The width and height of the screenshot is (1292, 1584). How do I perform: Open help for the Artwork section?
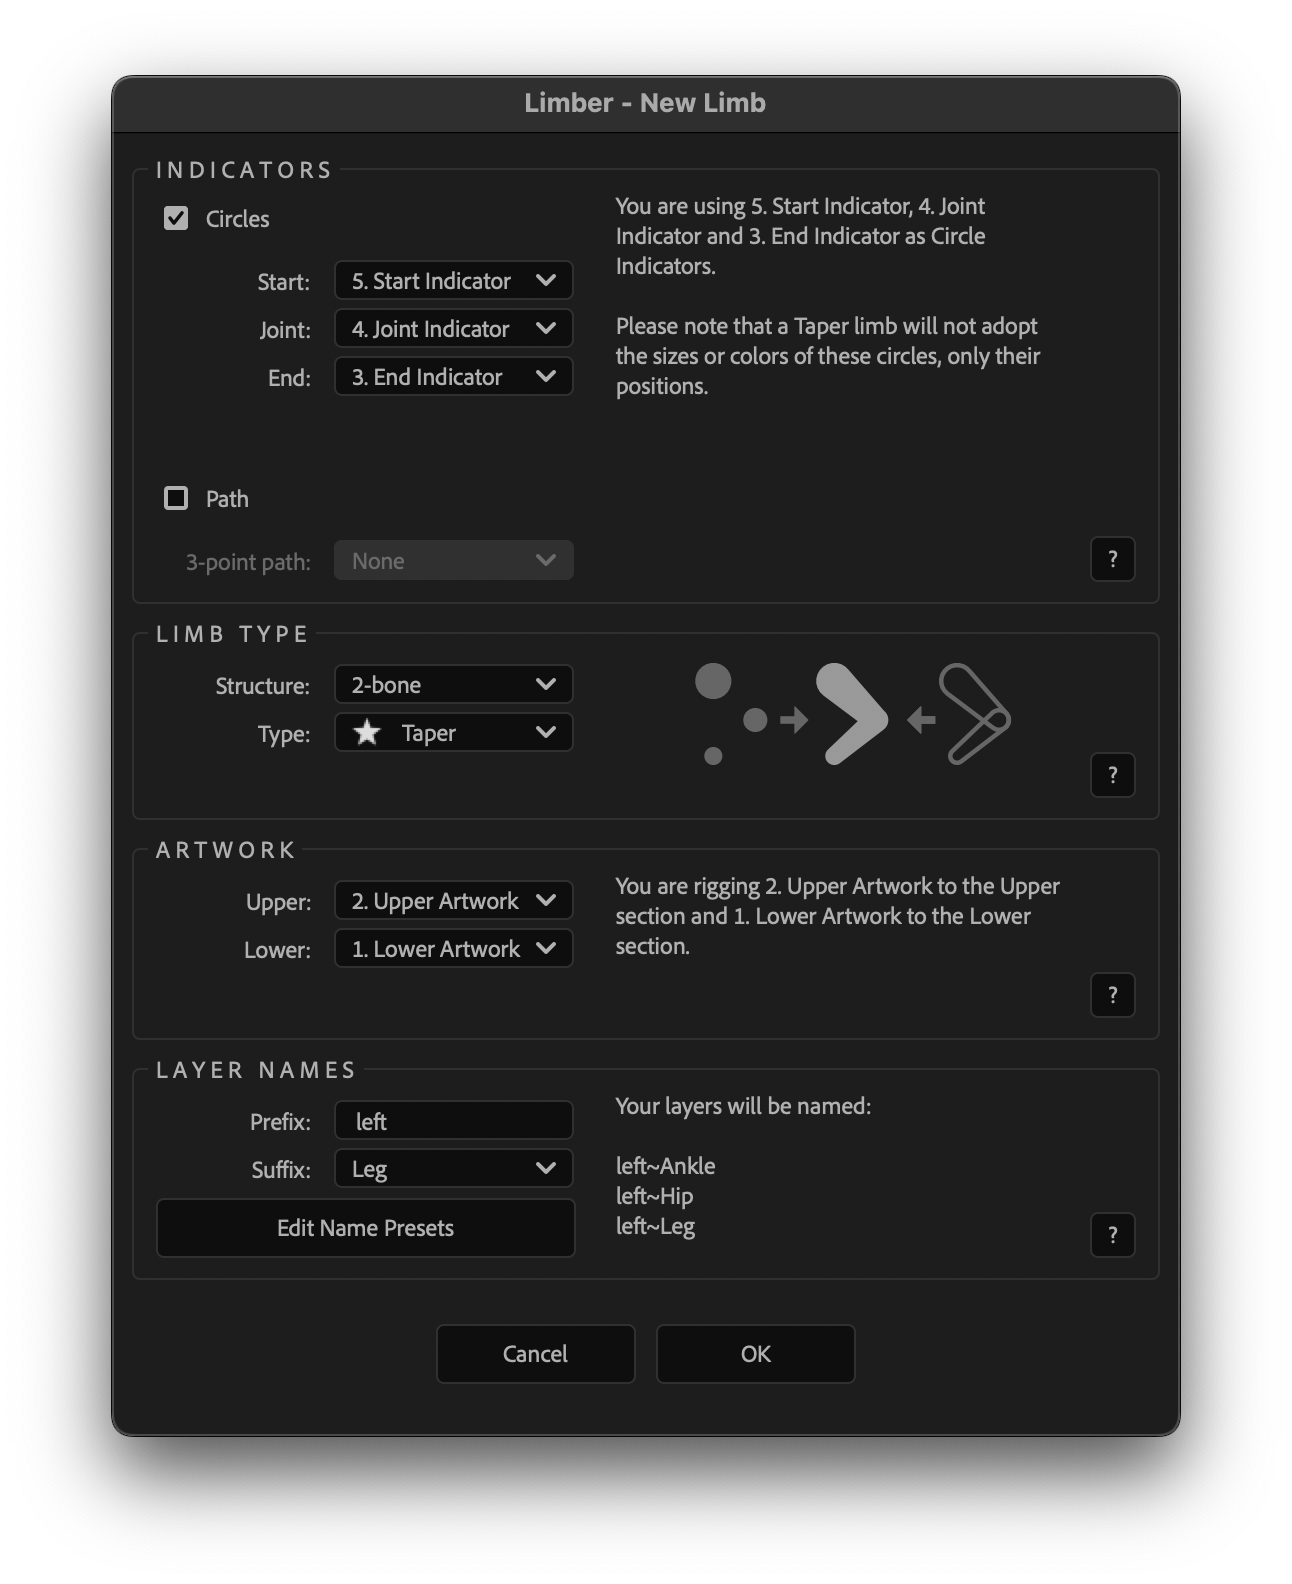click(1112, 995)
